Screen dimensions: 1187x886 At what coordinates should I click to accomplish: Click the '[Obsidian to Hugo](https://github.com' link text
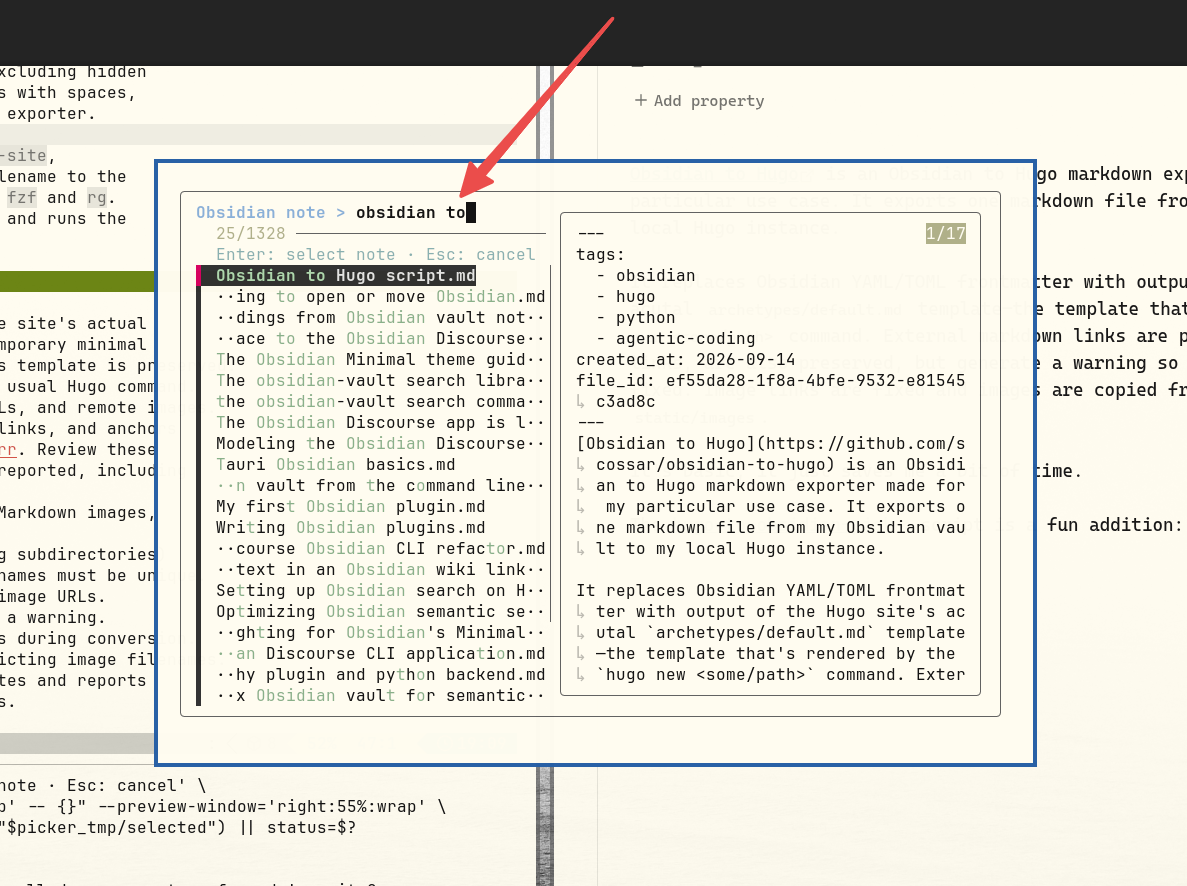click(x=771, y=444)
